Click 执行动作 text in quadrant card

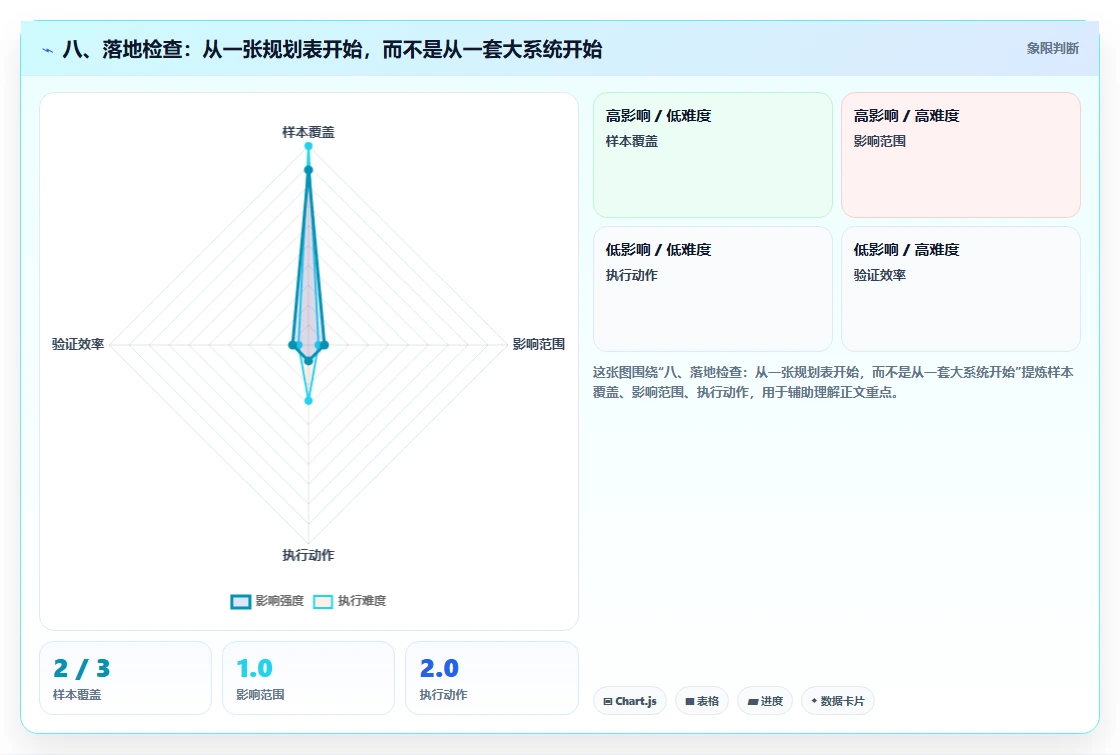tap(631, 275)
